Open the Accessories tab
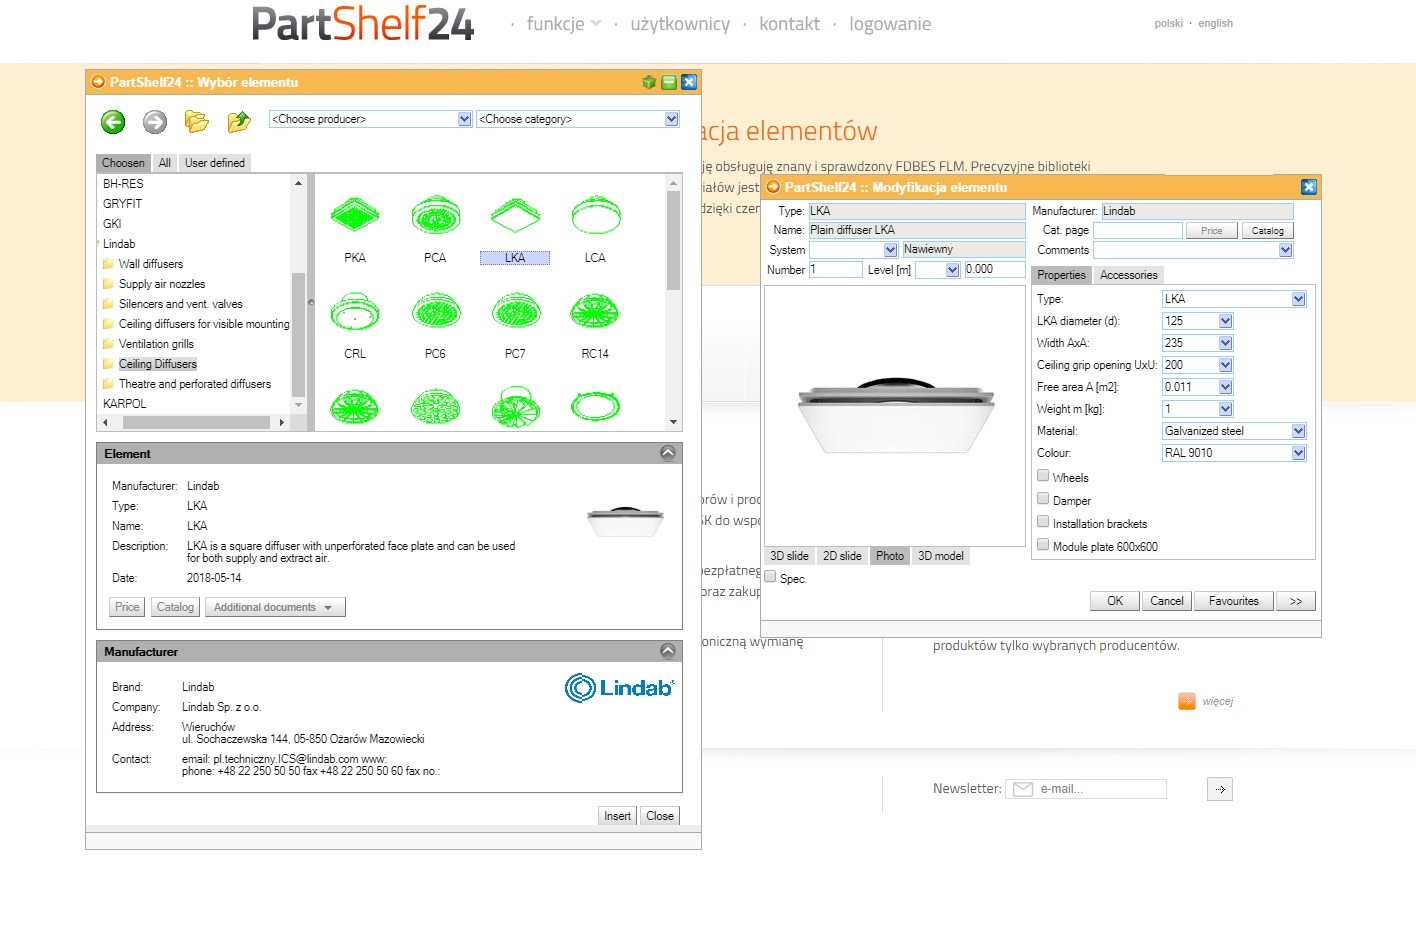The width and height of the screenshot is (1416, 930). coord(1128,274)
